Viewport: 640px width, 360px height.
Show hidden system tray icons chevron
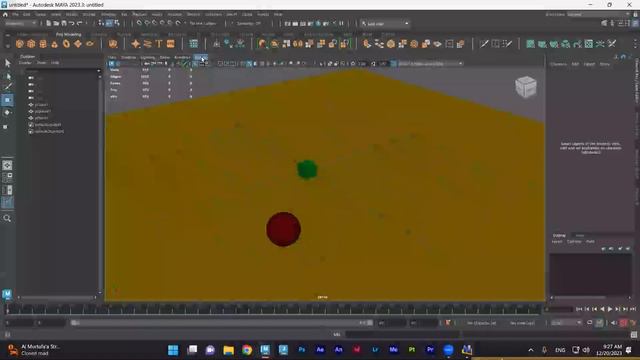(x=531, y=350)
